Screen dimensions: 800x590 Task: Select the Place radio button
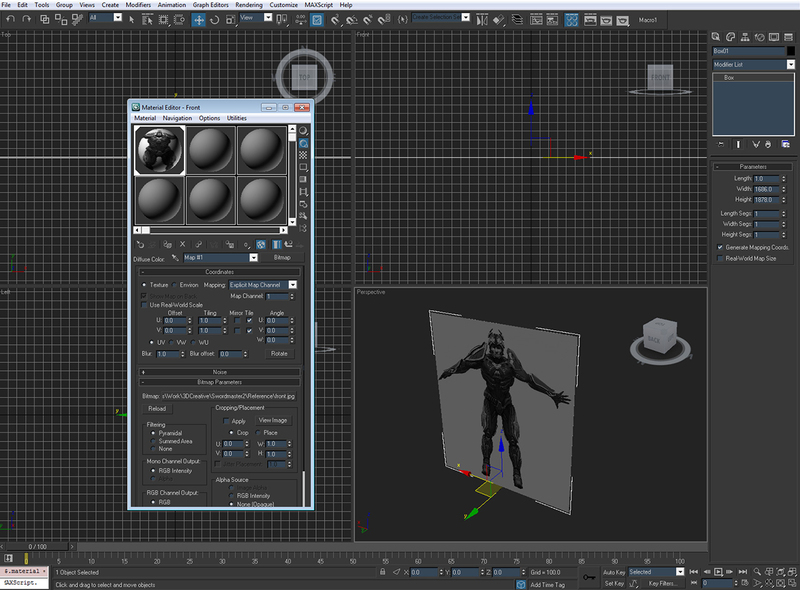pyautogui.click(x=258, y=432)
